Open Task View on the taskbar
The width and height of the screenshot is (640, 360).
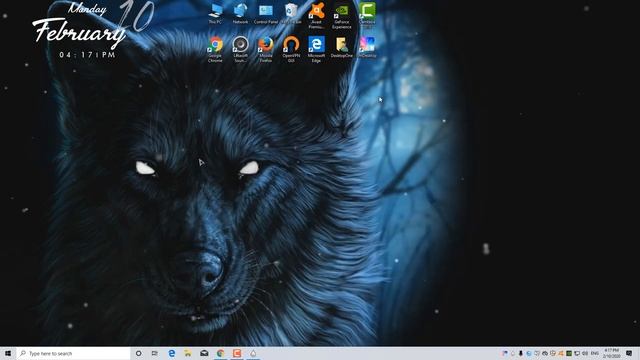click(x=155, y=353)
